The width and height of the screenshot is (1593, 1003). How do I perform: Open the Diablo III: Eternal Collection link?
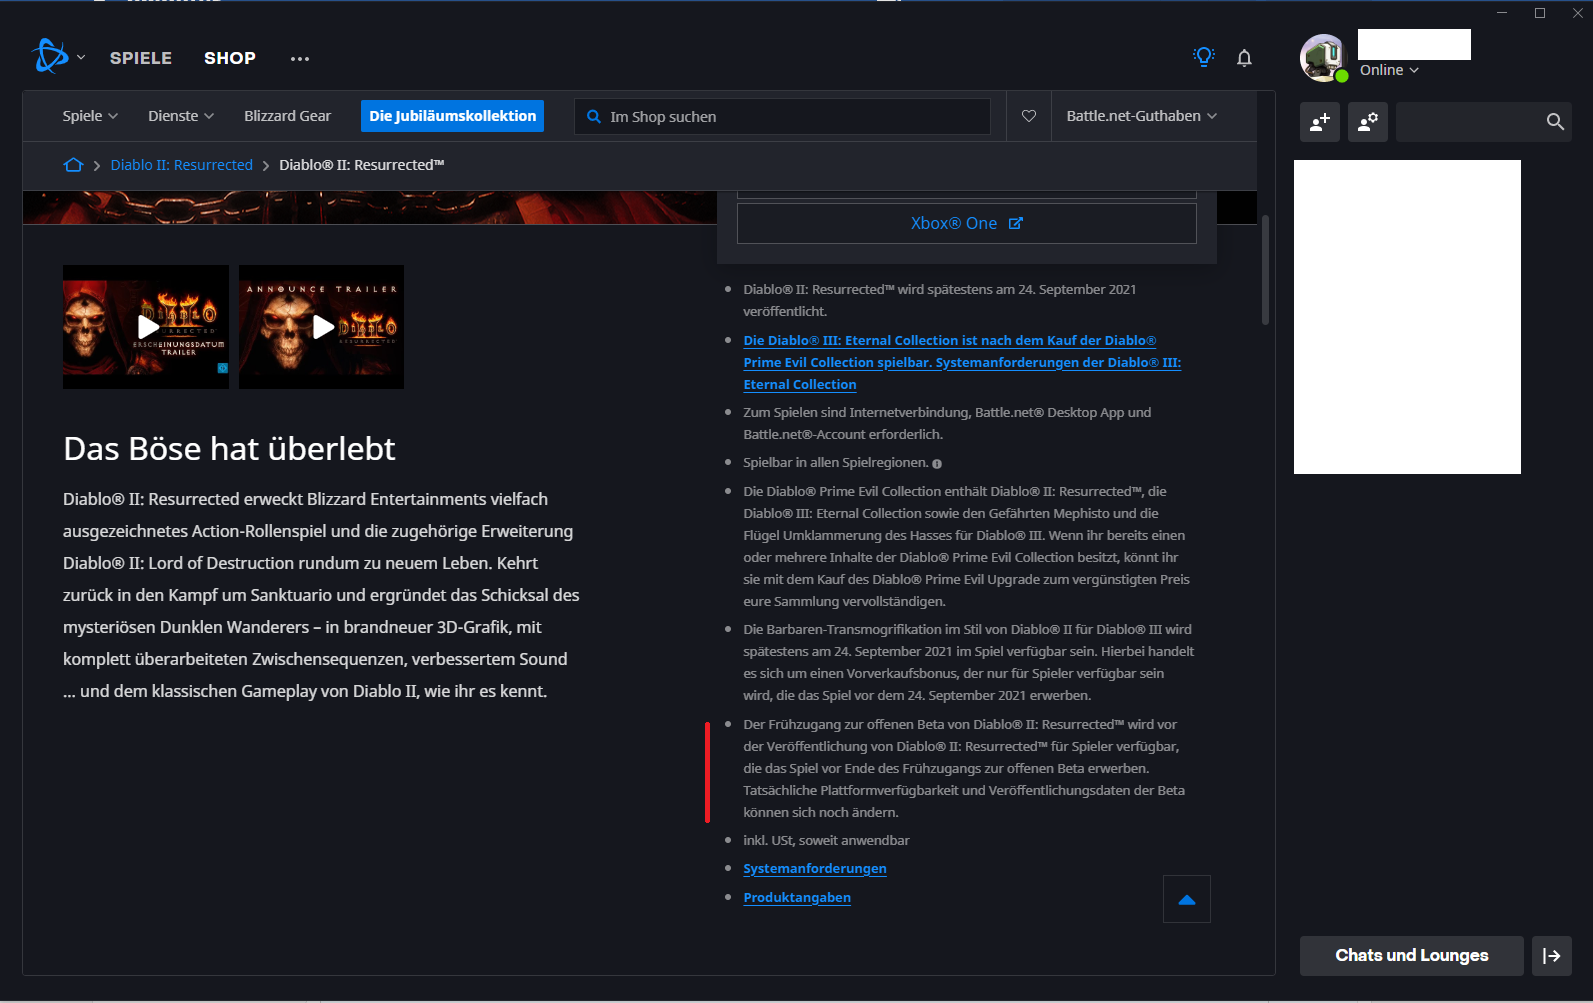click(x=962, y=362)
